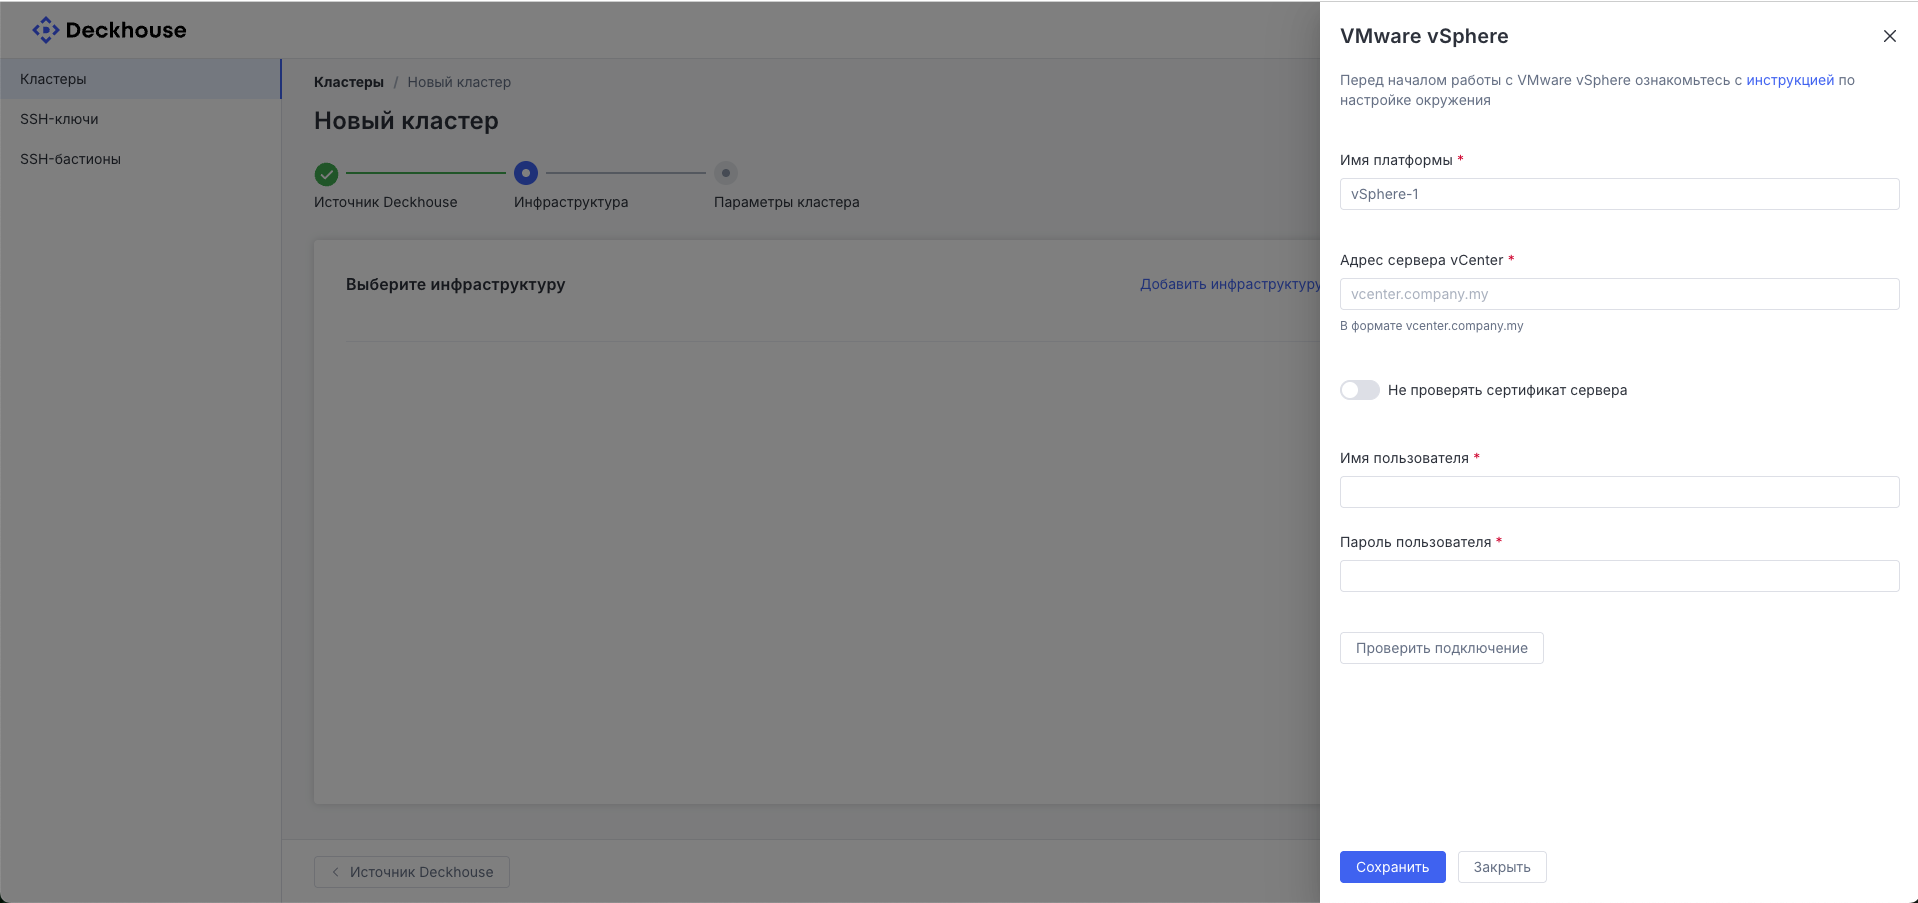Image resolution: width=1918 pixels, height=903 pixels.
Task: Focus the Пароль пользователя input field
Action: pyautogui.click(x=1619, y=576)
